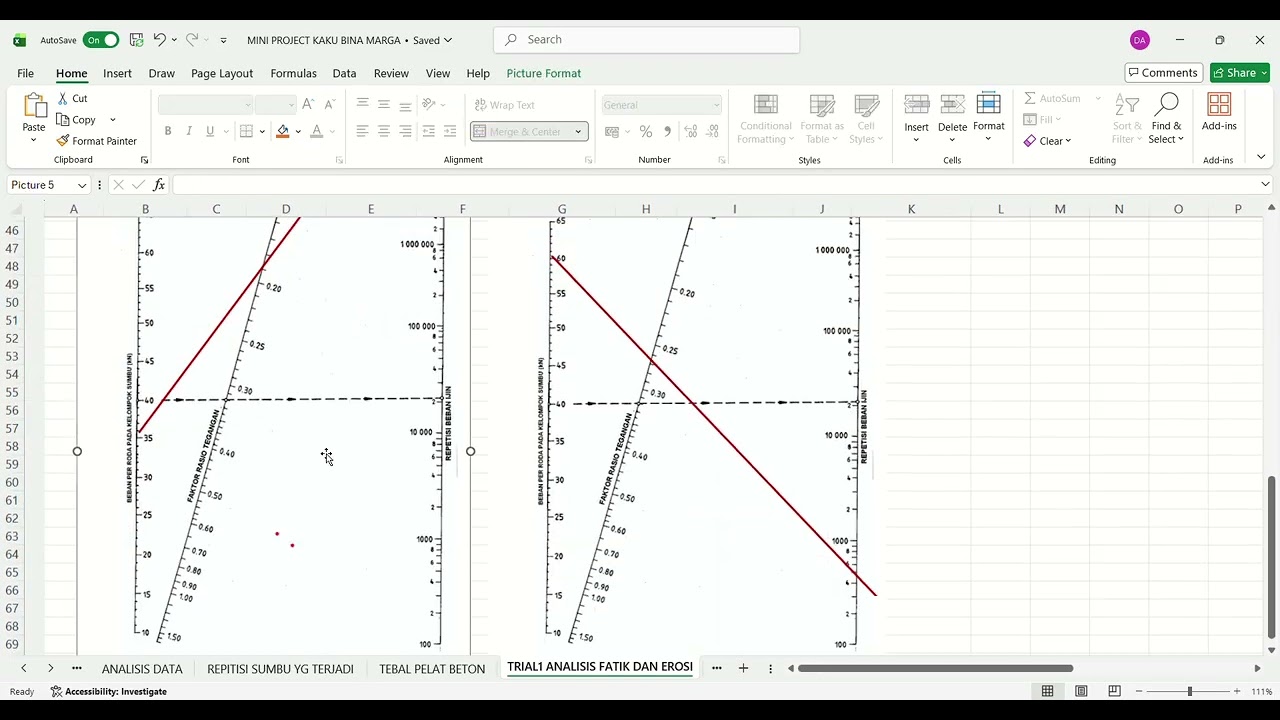The height and width of the screenshot is (720, 1280).
Task: Open the Copy dropdown arrow
Action: point(112,120)
